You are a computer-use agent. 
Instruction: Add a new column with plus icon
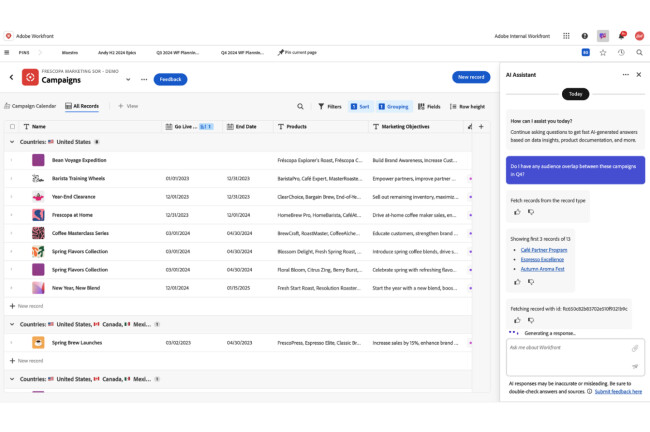[481, 126]
